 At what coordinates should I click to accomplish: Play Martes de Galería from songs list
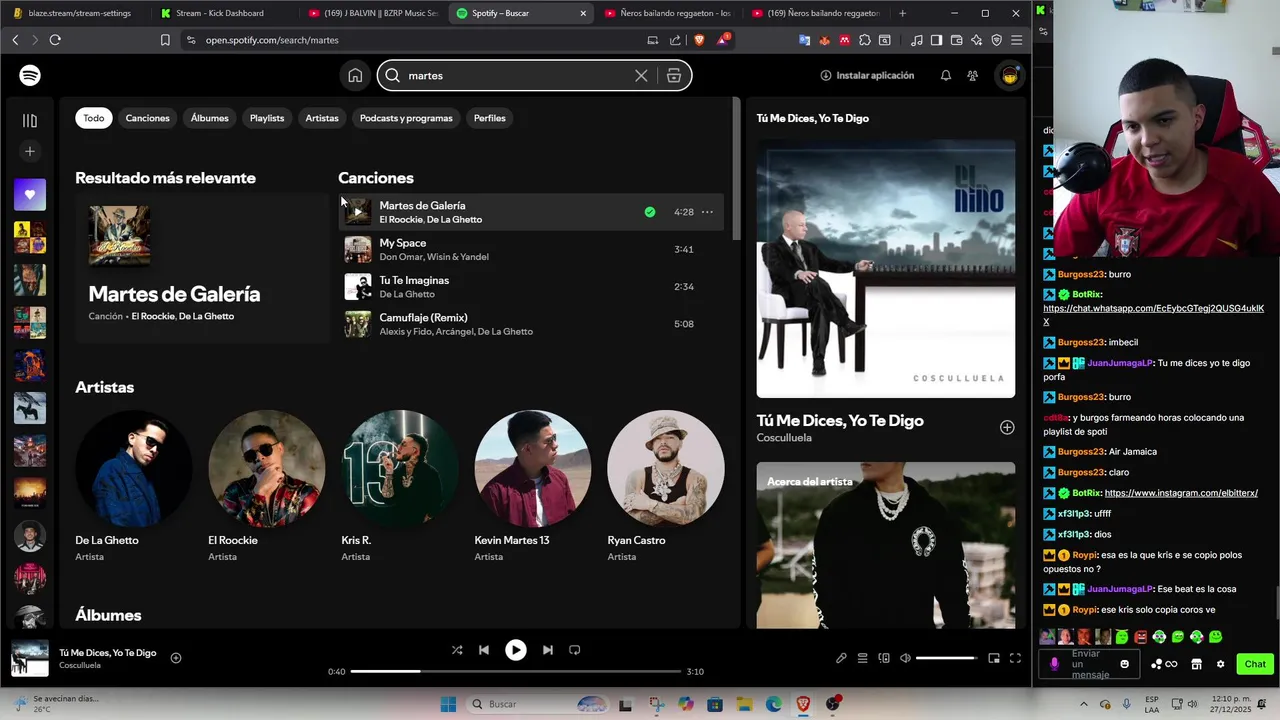[x=358, y=212]
